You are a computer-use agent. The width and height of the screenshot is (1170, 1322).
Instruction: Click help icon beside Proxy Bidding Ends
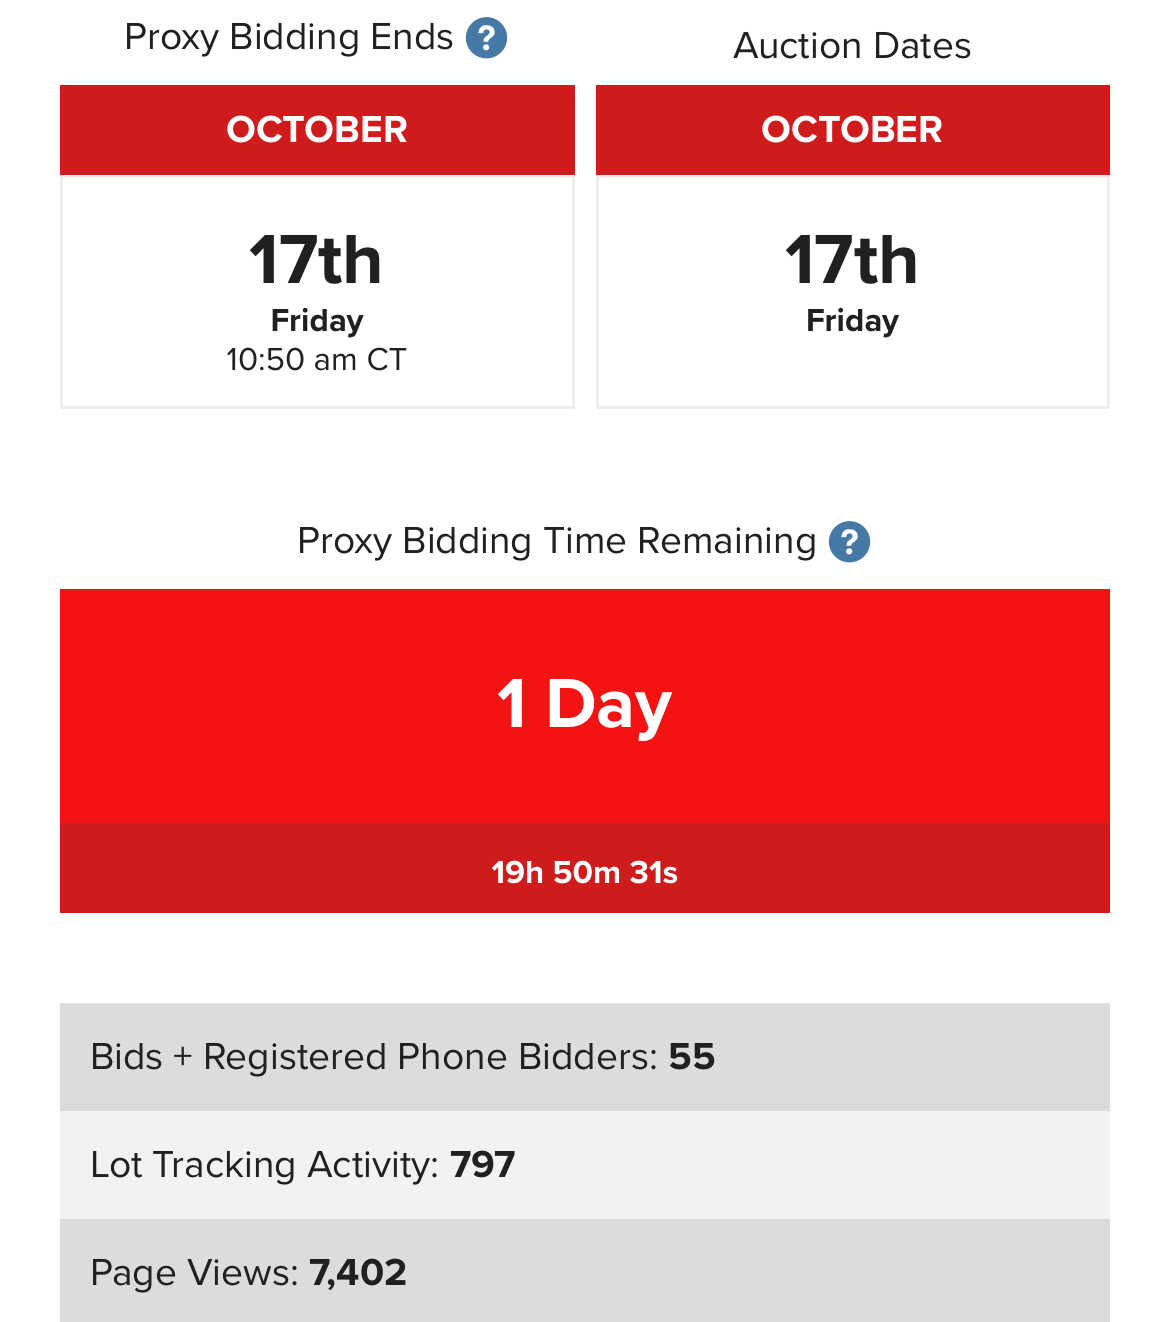[x=486, y=38]
